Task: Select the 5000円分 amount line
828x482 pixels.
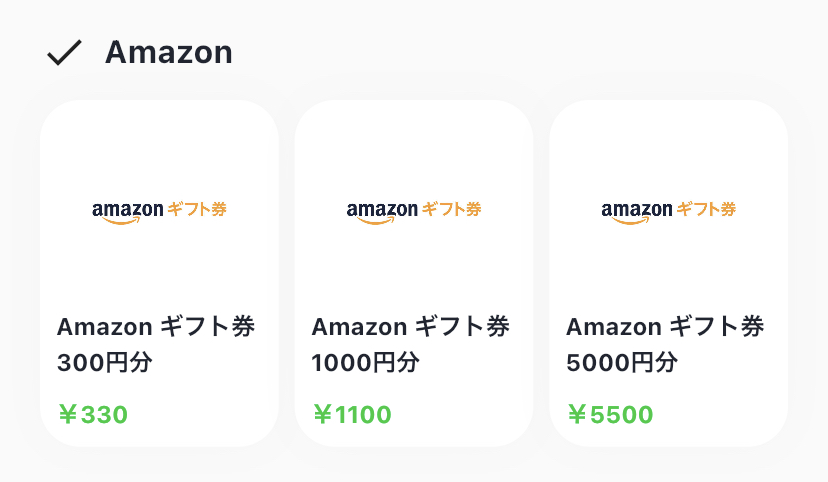Action: 622,363
